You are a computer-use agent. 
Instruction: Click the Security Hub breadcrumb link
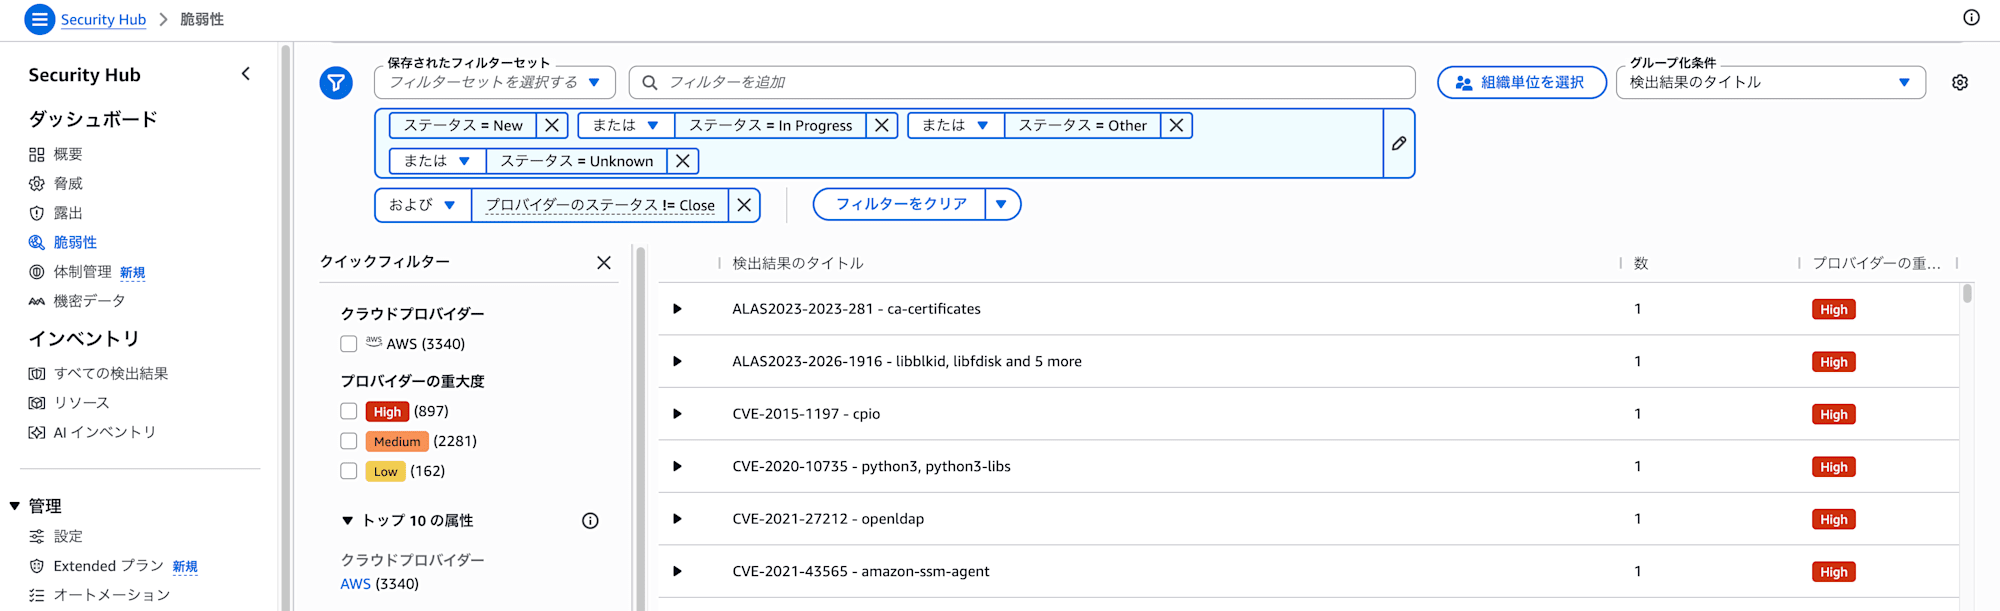(103, 19)
